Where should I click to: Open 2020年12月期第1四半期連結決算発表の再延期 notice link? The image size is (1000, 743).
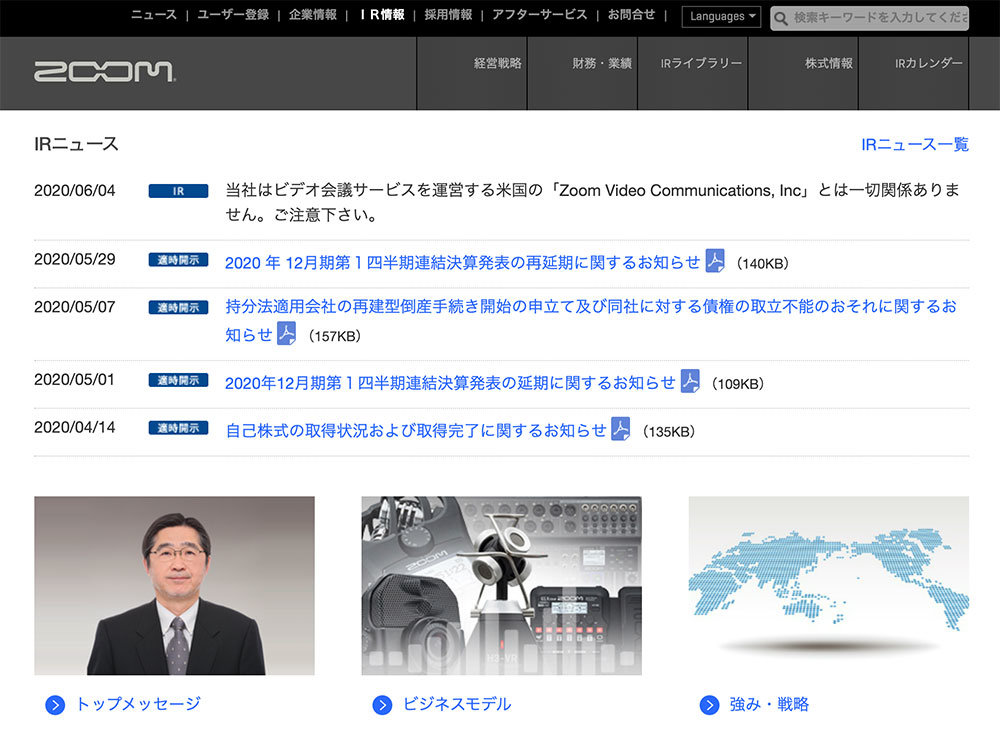pos(462,263)
